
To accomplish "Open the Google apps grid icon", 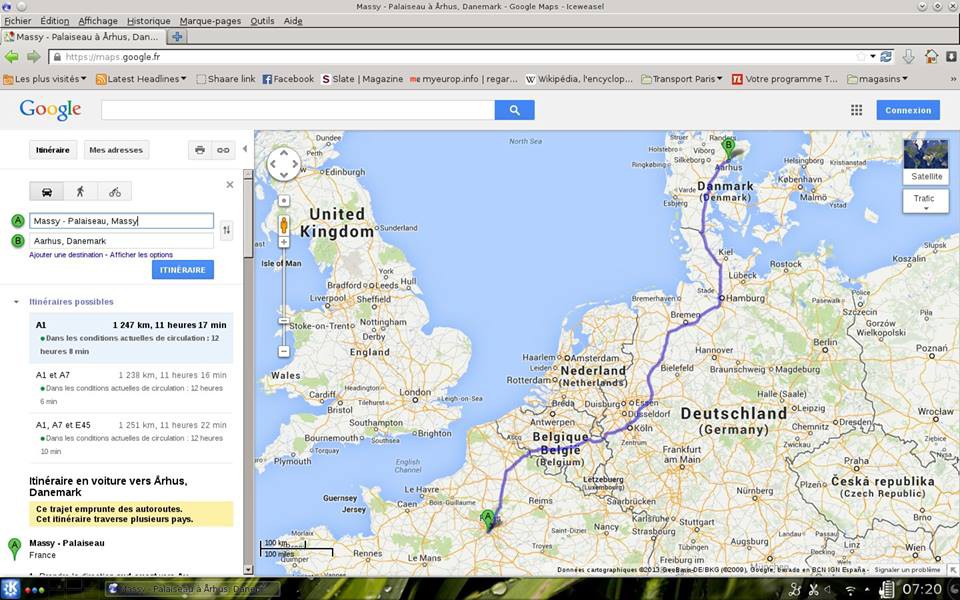I will point(857,110).
